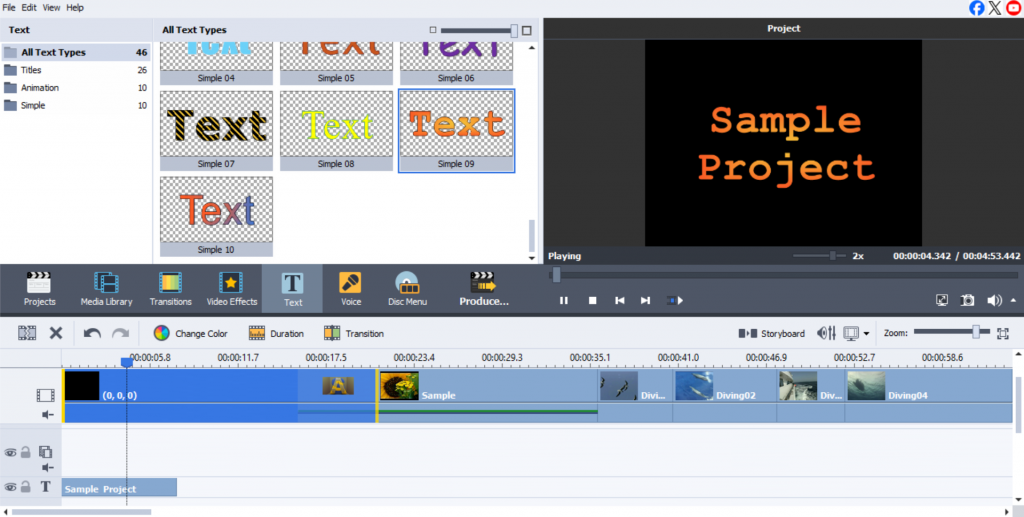Delete selection with the X icon
The width and height of the screenshot is (1024, 517).
click(56, 333)
